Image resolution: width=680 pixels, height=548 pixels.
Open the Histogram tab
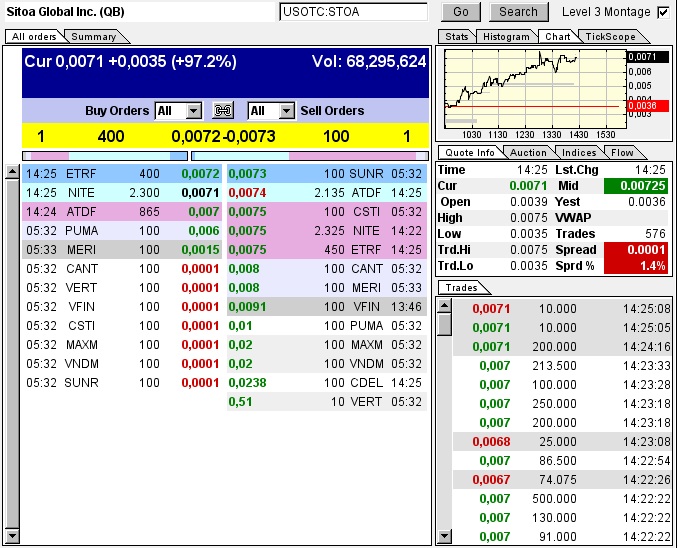coord(505,37)
